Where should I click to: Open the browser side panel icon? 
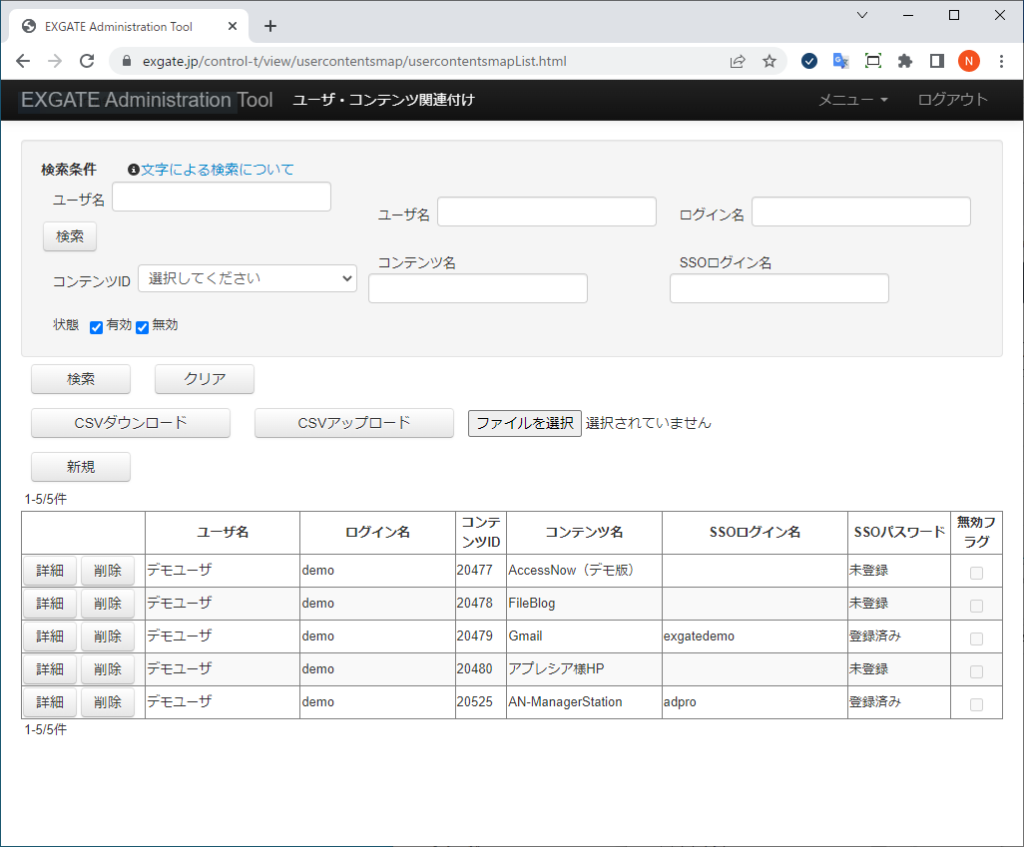point(937,61)
